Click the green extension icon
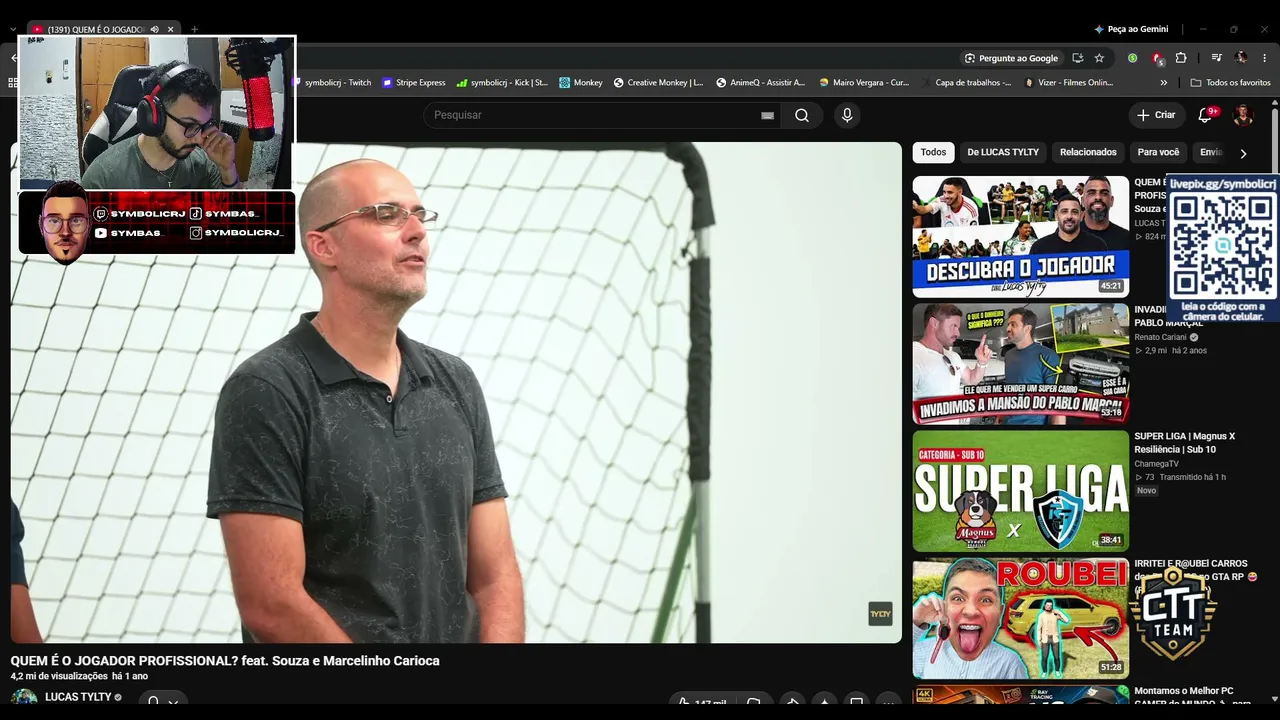Screen dimensions: 1280x720 point(1132,58)
